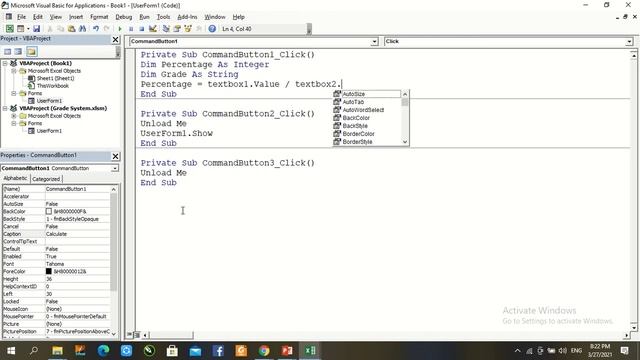Open the Tools menu
This screenshot has width=640, height=360.
[x=163, y=17]
